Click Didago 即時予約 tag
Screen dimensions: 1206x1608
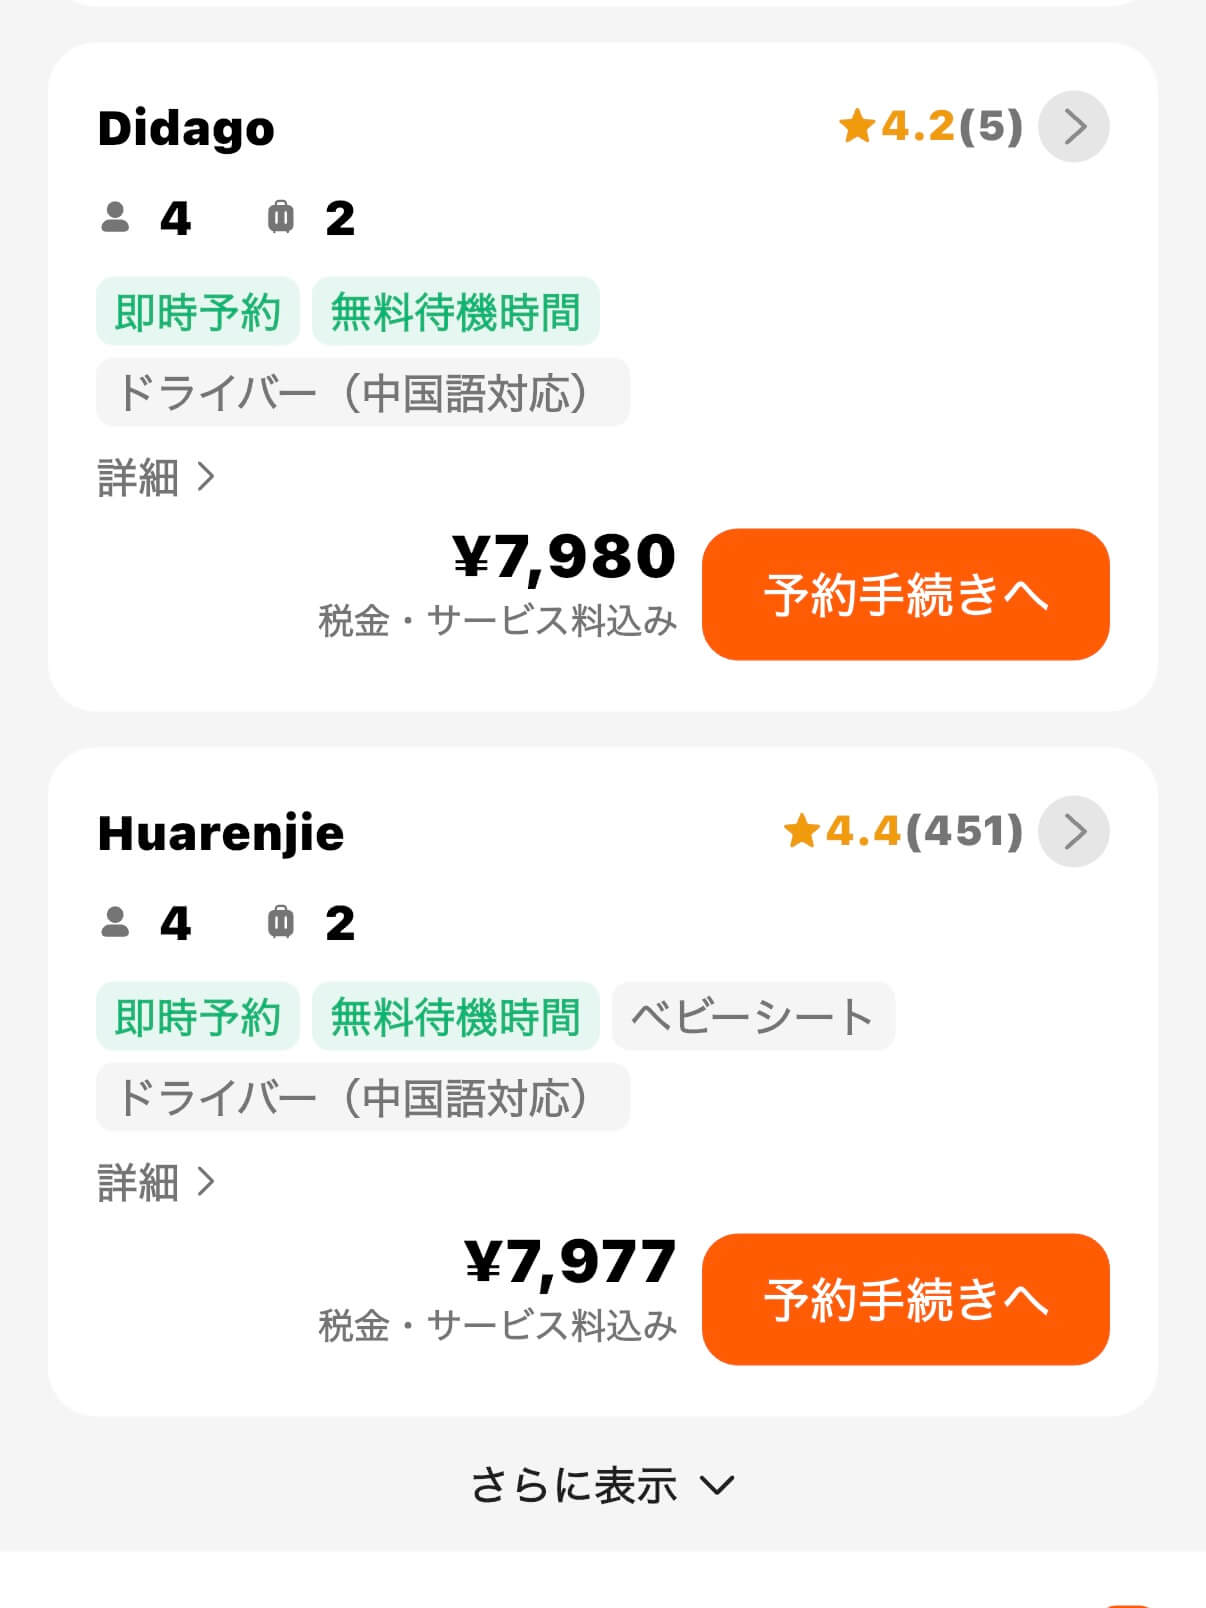198,312
